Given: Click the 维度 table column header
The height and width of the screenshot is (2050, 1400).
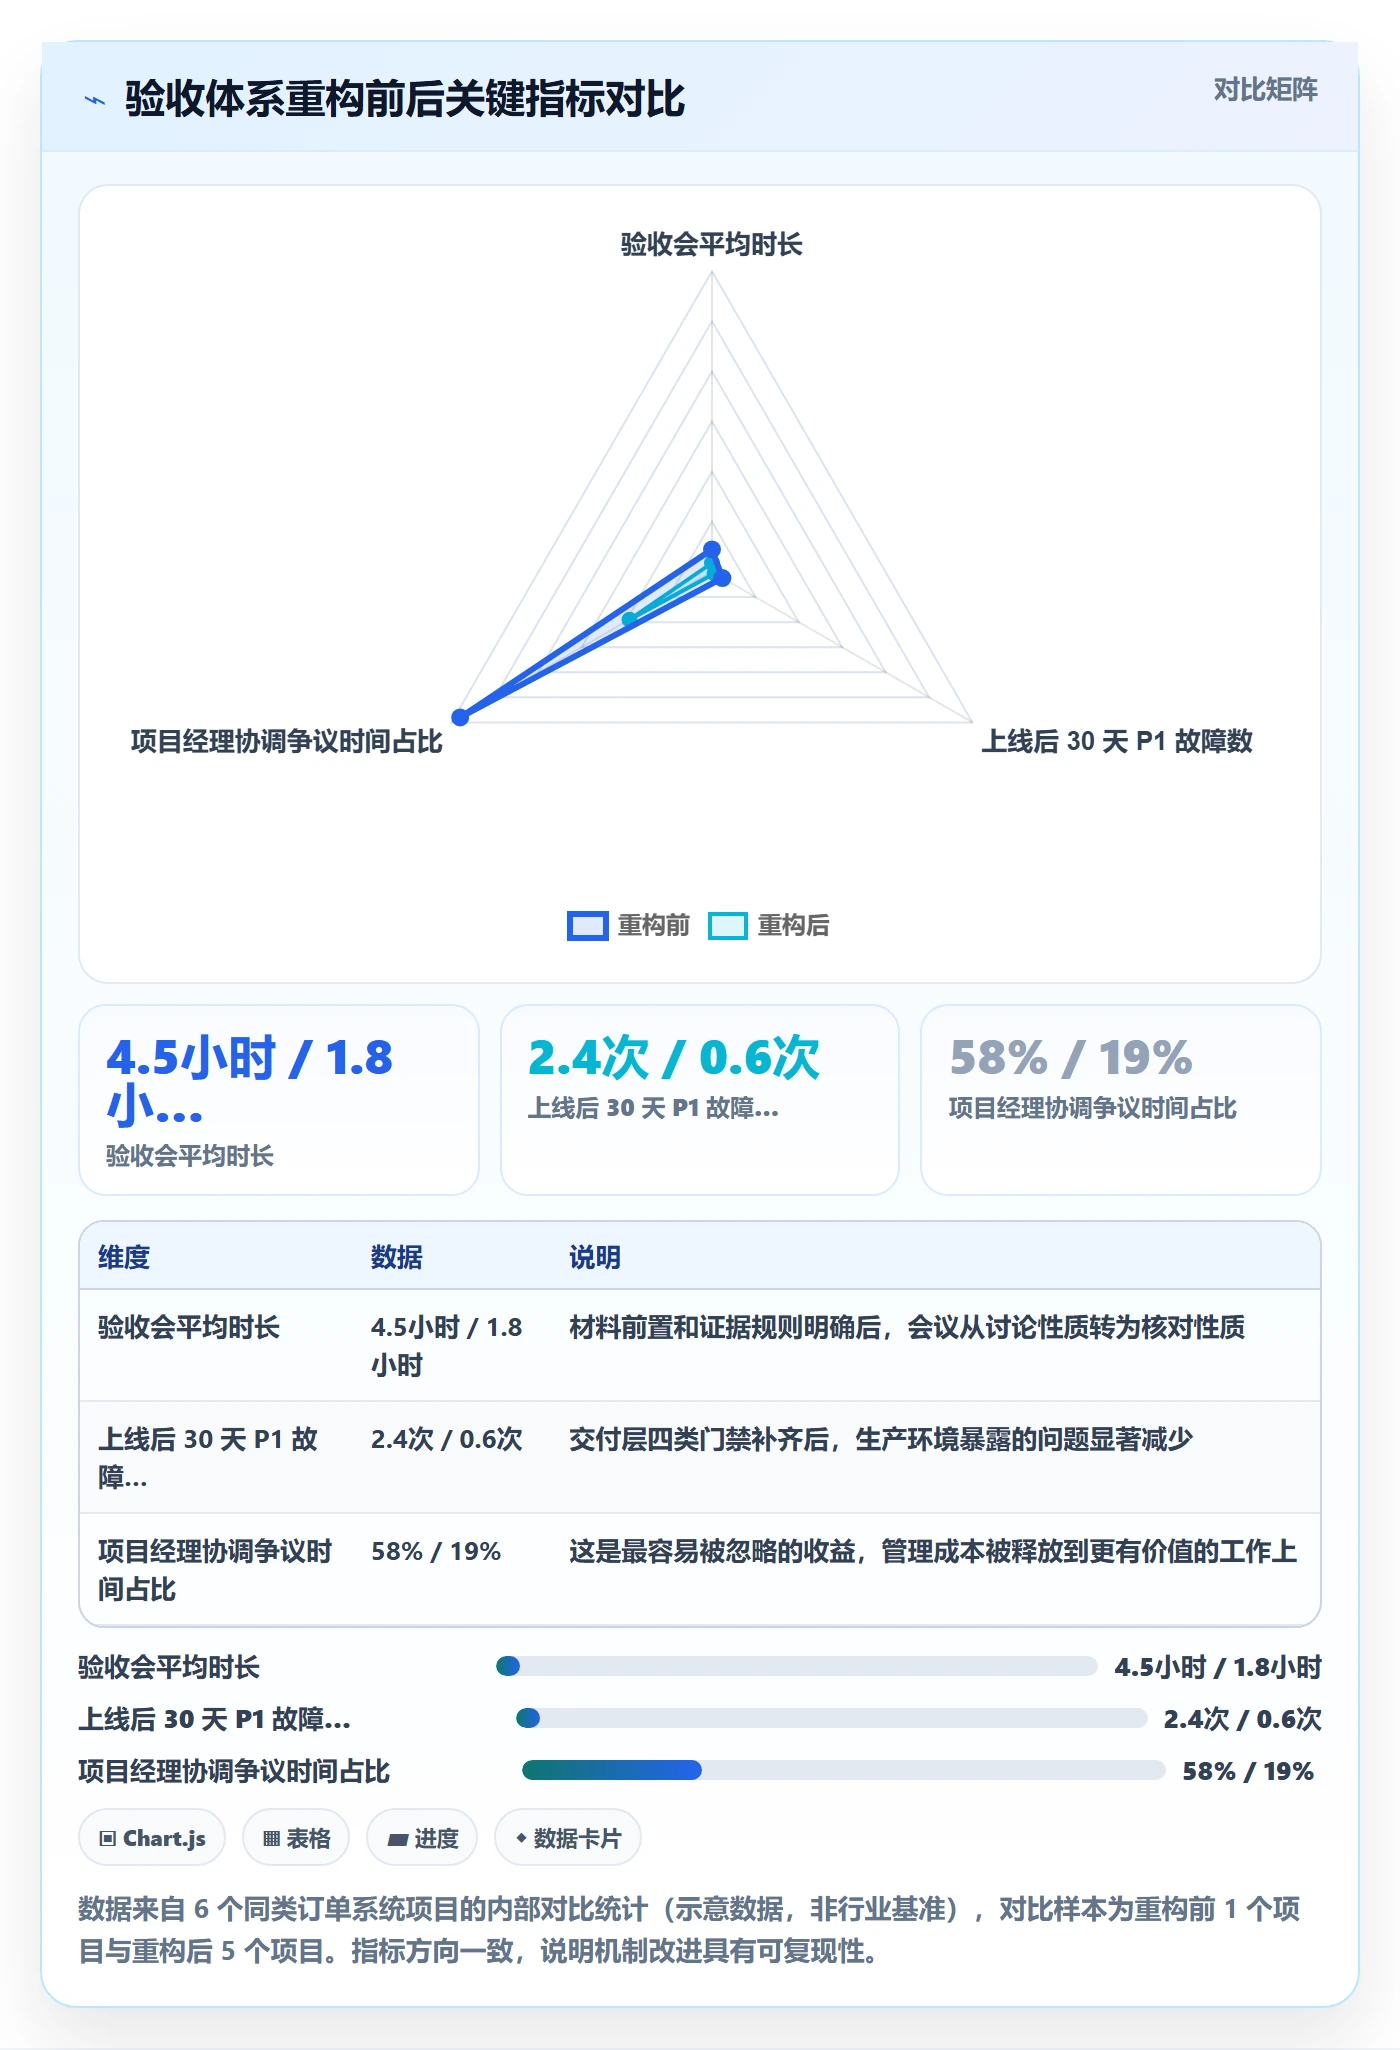Looking at the screenshot, I should click(x=124, y=1257).
